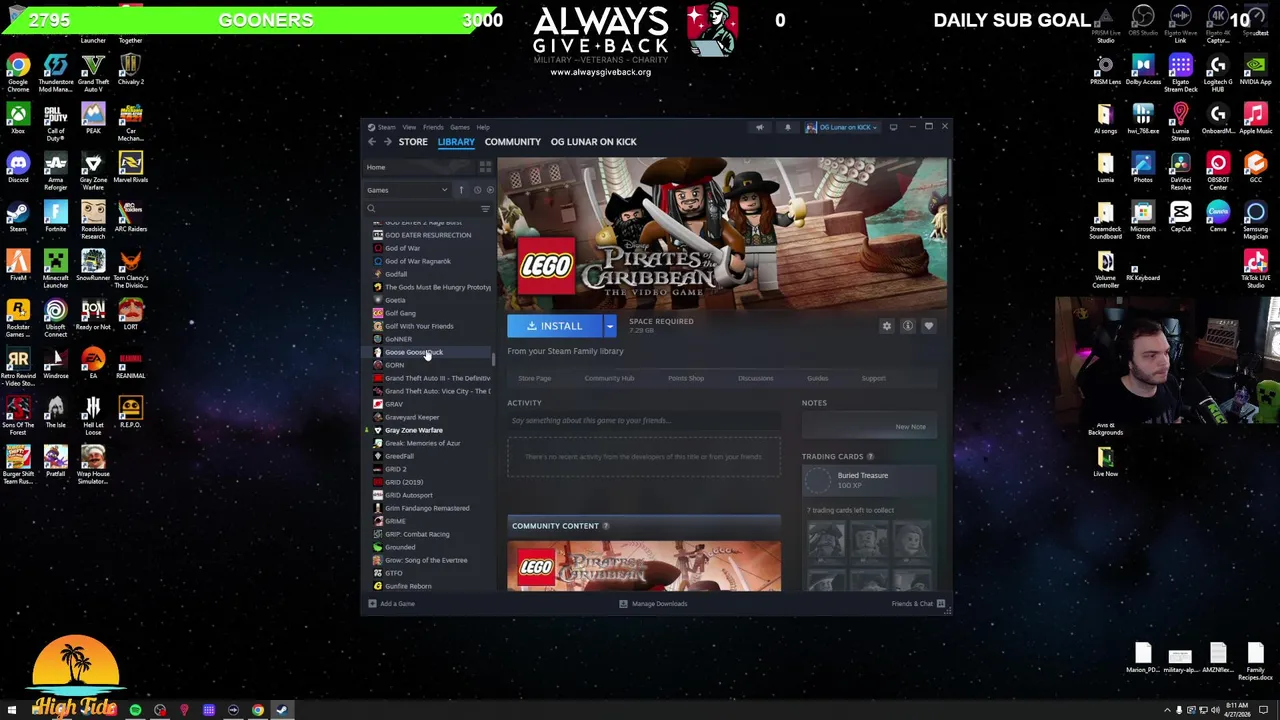Open the Games category dropdown in library
The width and height of the screenshot is (1280, 720).
coord(408,190)
